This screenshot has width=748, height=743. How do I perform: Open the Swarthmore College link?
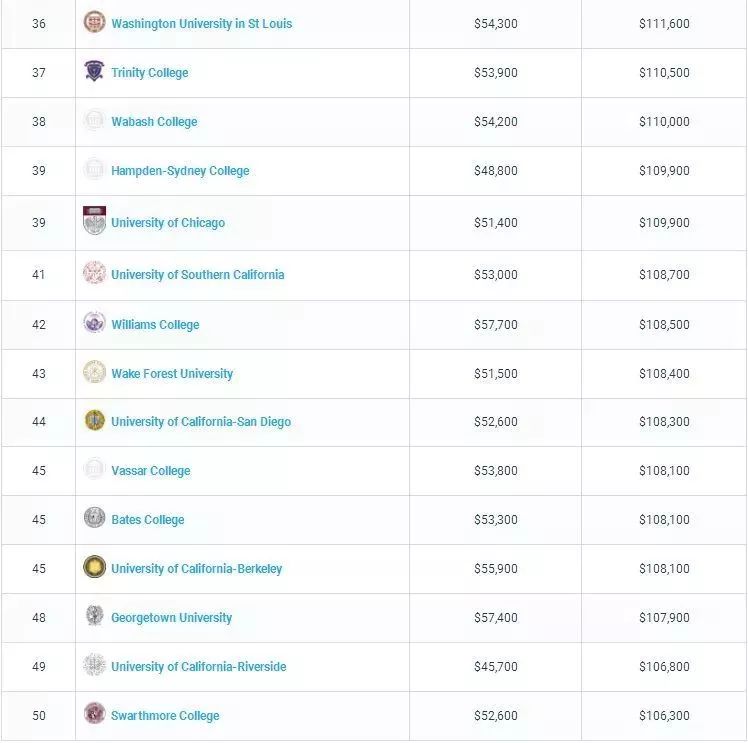tap(165, 716)
